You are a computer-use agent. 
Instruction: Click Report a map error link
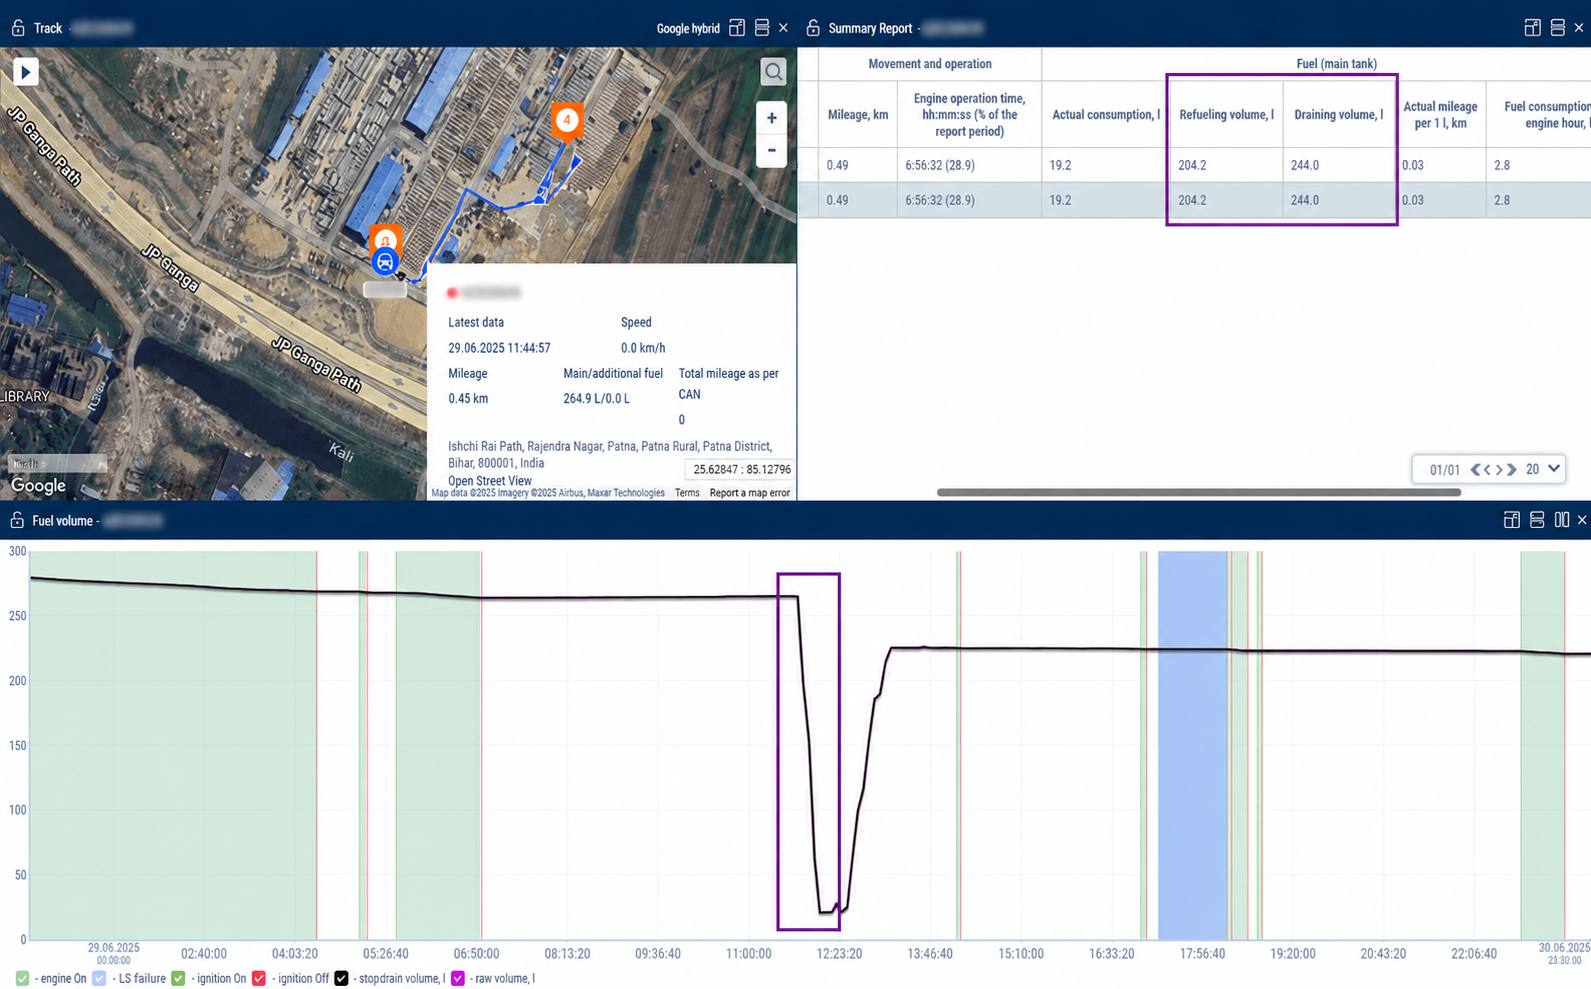click(750, 493)
